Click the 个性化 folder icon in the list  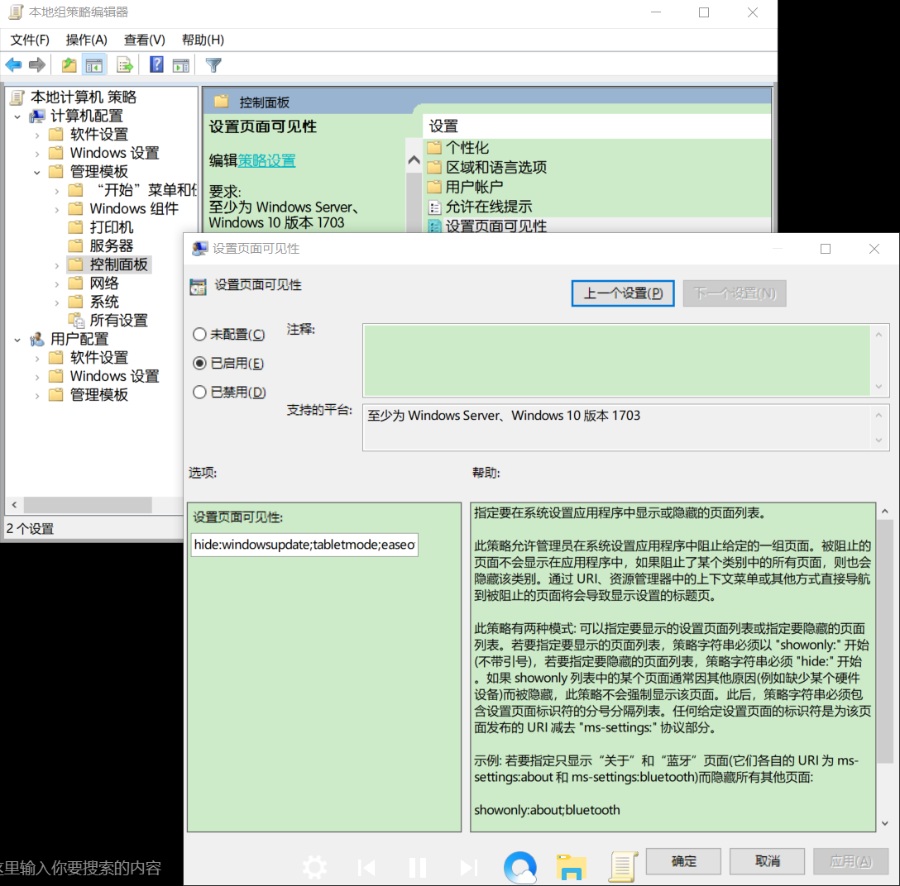tap(435, 147)
